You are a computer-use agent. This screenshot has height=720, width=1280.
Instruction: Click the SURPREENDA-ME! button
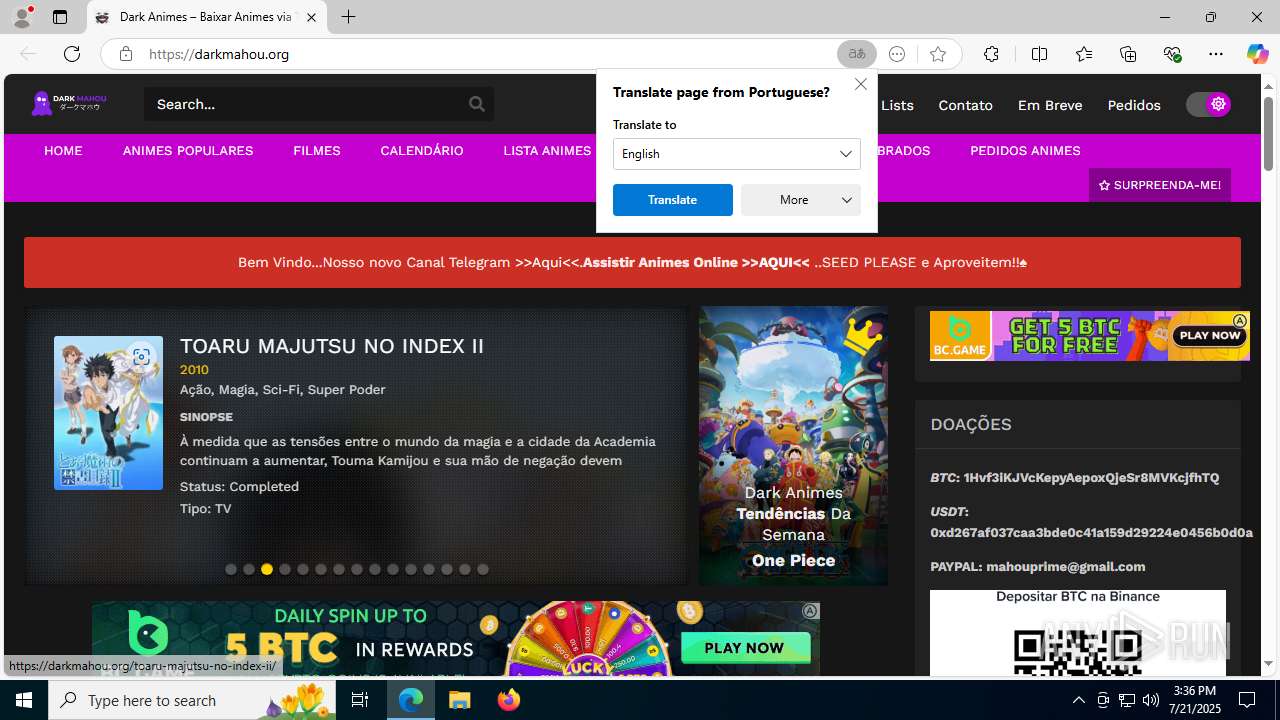1160,185
